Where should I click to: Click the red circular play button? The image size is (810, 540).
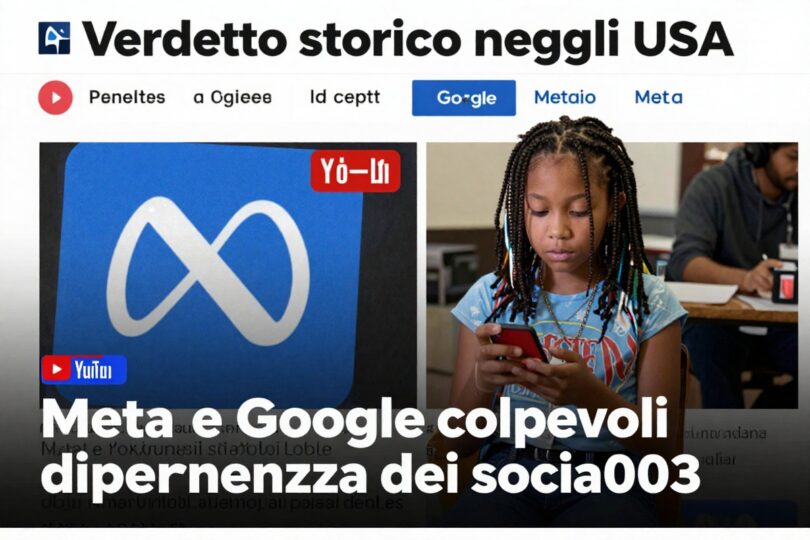[x=55, y=98]
